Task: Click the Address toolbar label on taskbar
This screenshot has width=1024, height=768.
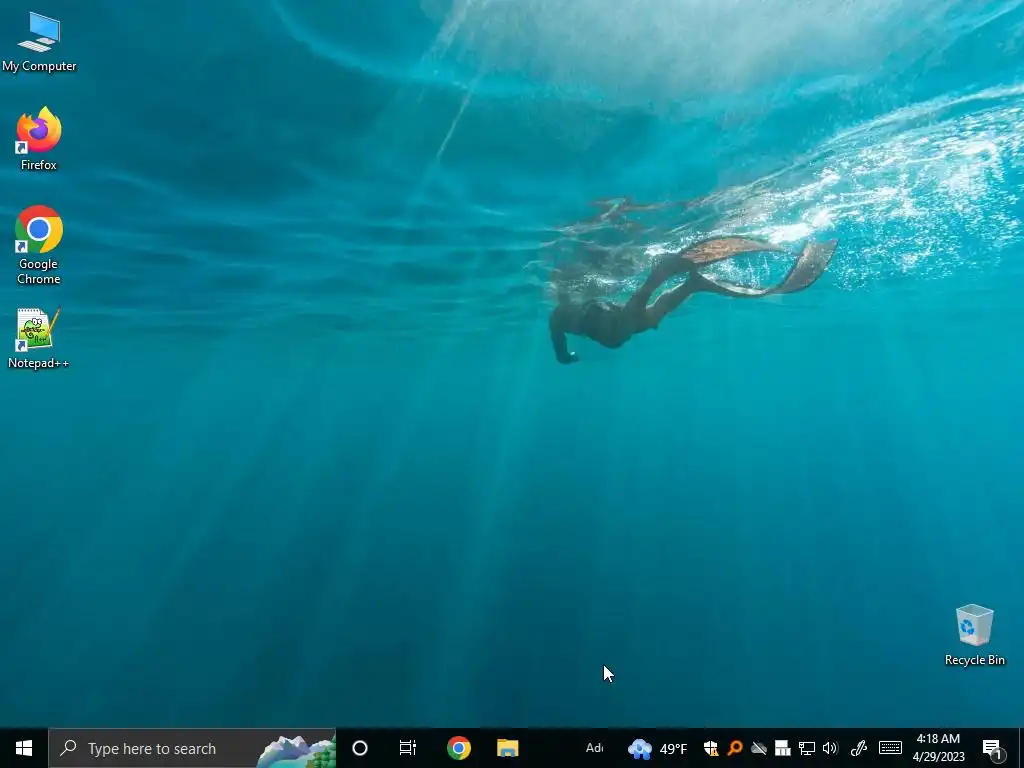Action: (x=594, y=748)
